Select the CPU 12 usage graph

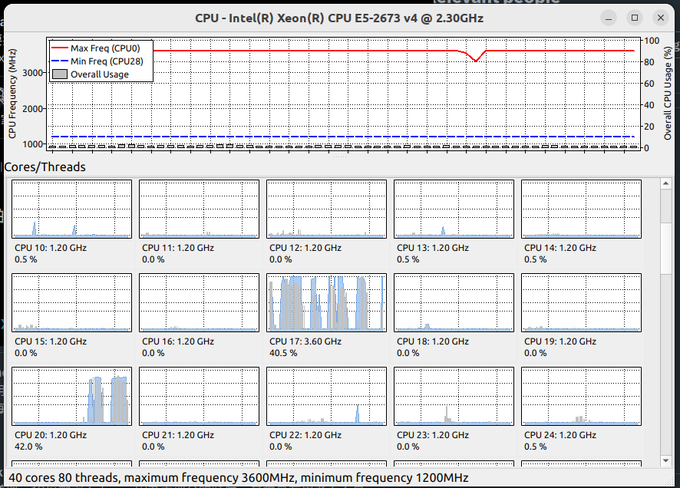tap(327, 209)
